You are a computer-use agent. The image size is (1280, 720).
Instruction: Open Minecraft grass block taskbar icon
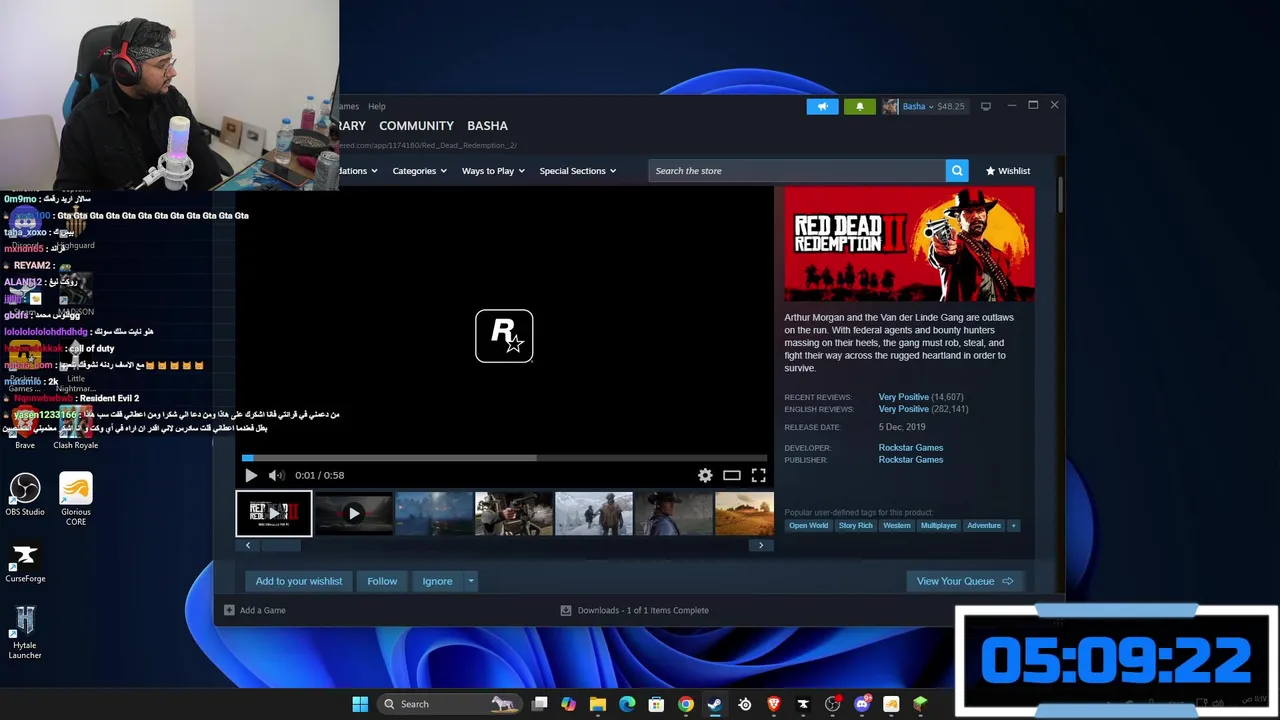(x=920, y=704)
